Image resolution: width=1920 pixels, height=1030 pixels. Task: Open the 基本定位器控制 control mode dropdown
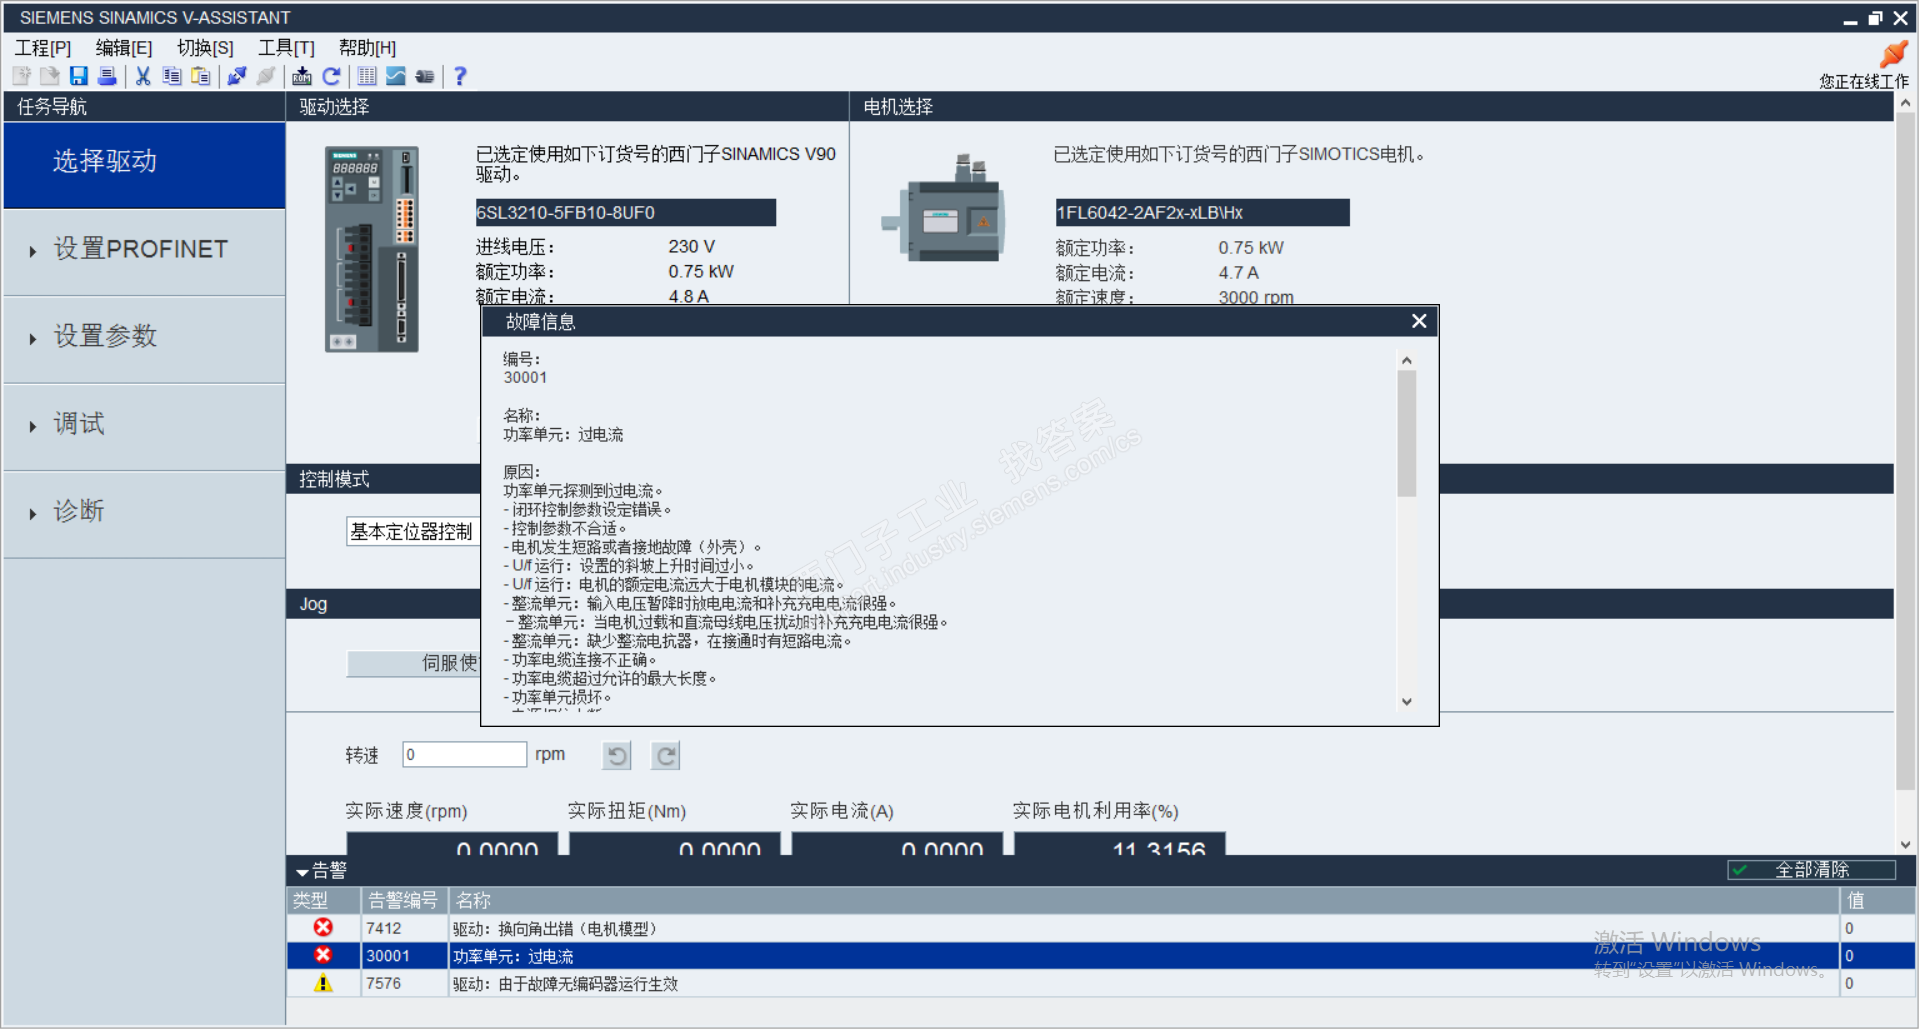click(x=413, y=532)
